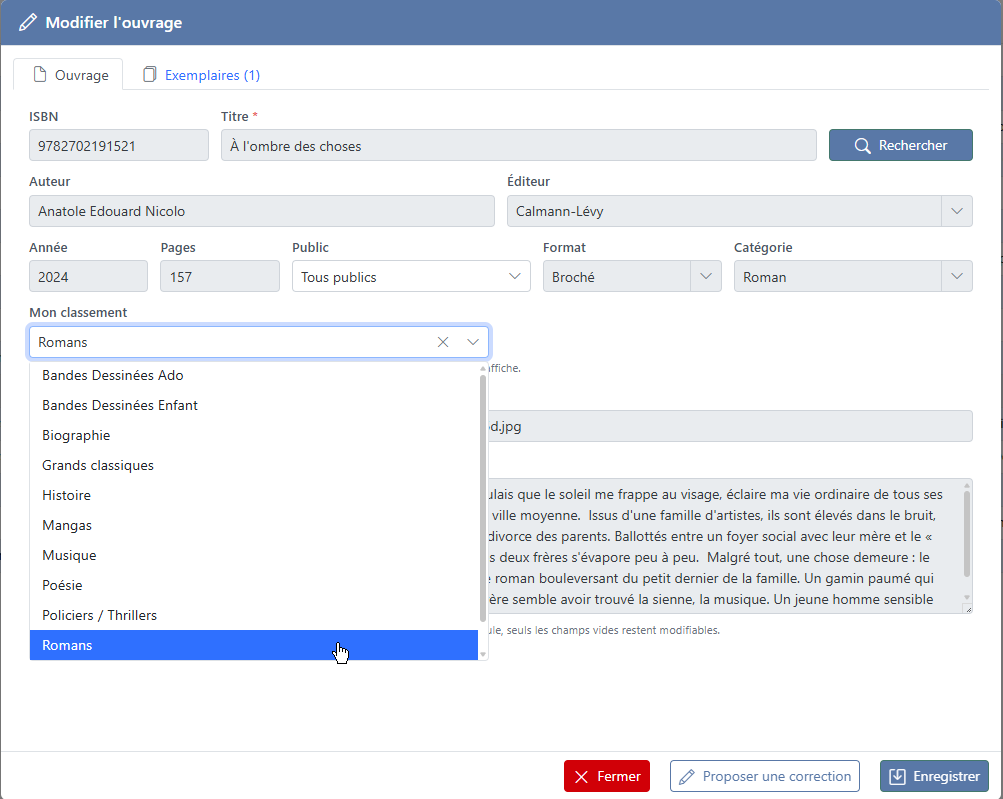Select Musique from the dropdown list
The image size is (1003, 799).
254,556
